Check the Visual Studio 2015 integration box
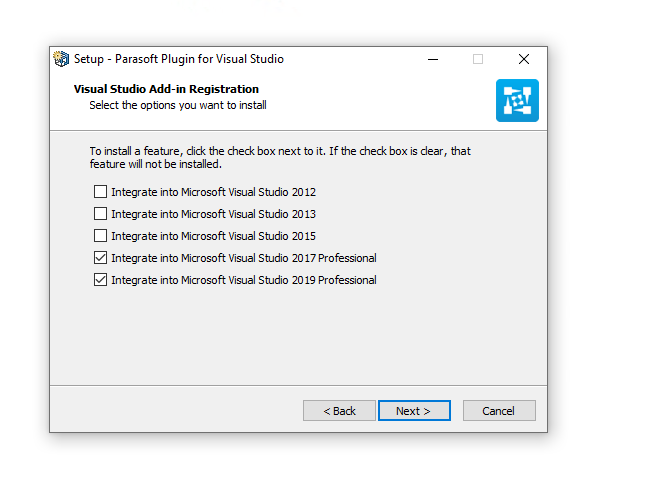 [x=100, y=236]
